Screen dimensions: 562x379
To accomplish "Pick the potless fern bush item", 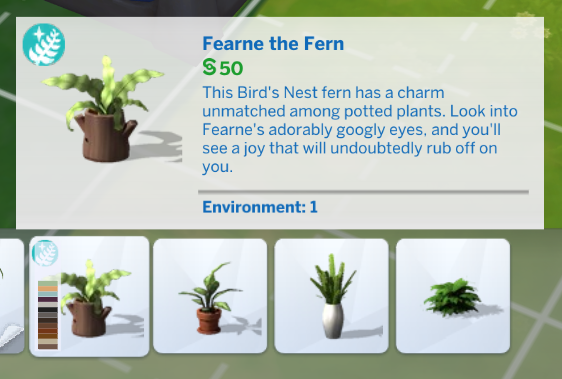I will coord(453,296).
